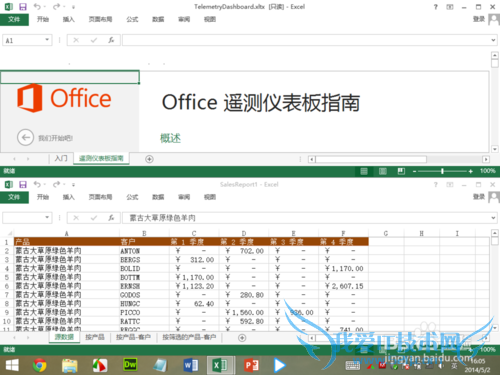
Task: Confirm entry in SalesReport1 formula bar
Action: click(x=94, y=218)
